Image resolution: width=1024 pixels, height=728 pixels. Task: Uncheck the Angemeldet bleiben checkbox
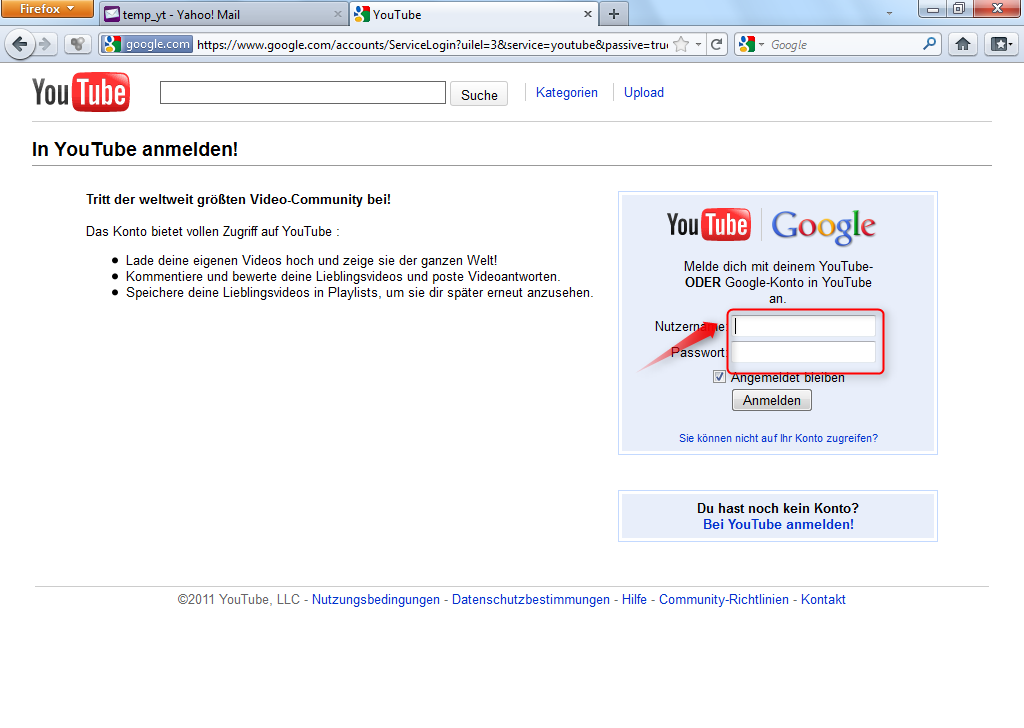(x=719, y=376)
